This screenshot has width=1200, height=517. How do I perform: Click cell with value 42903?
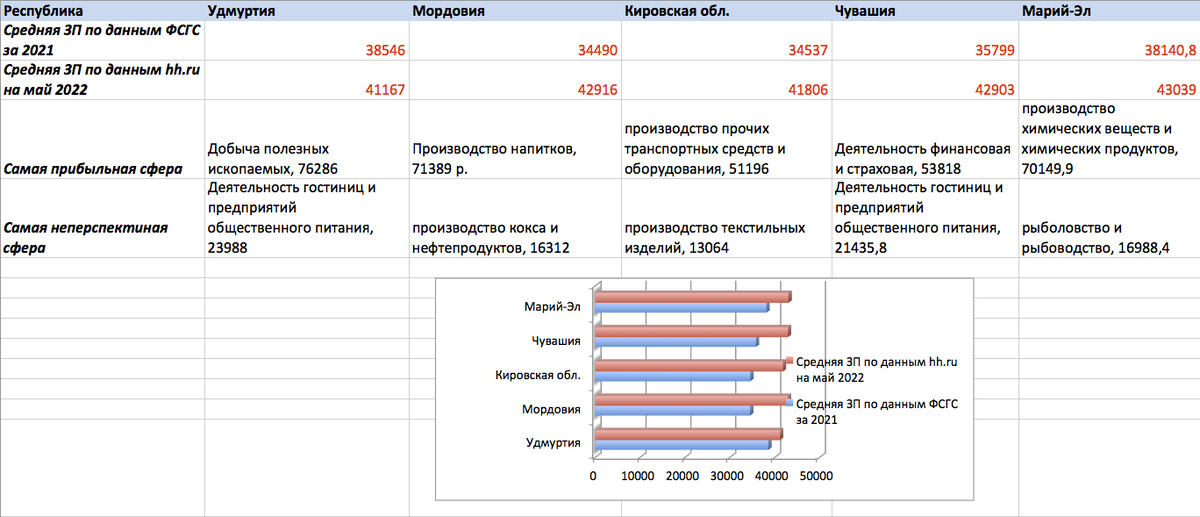click(x=923, y=79)
